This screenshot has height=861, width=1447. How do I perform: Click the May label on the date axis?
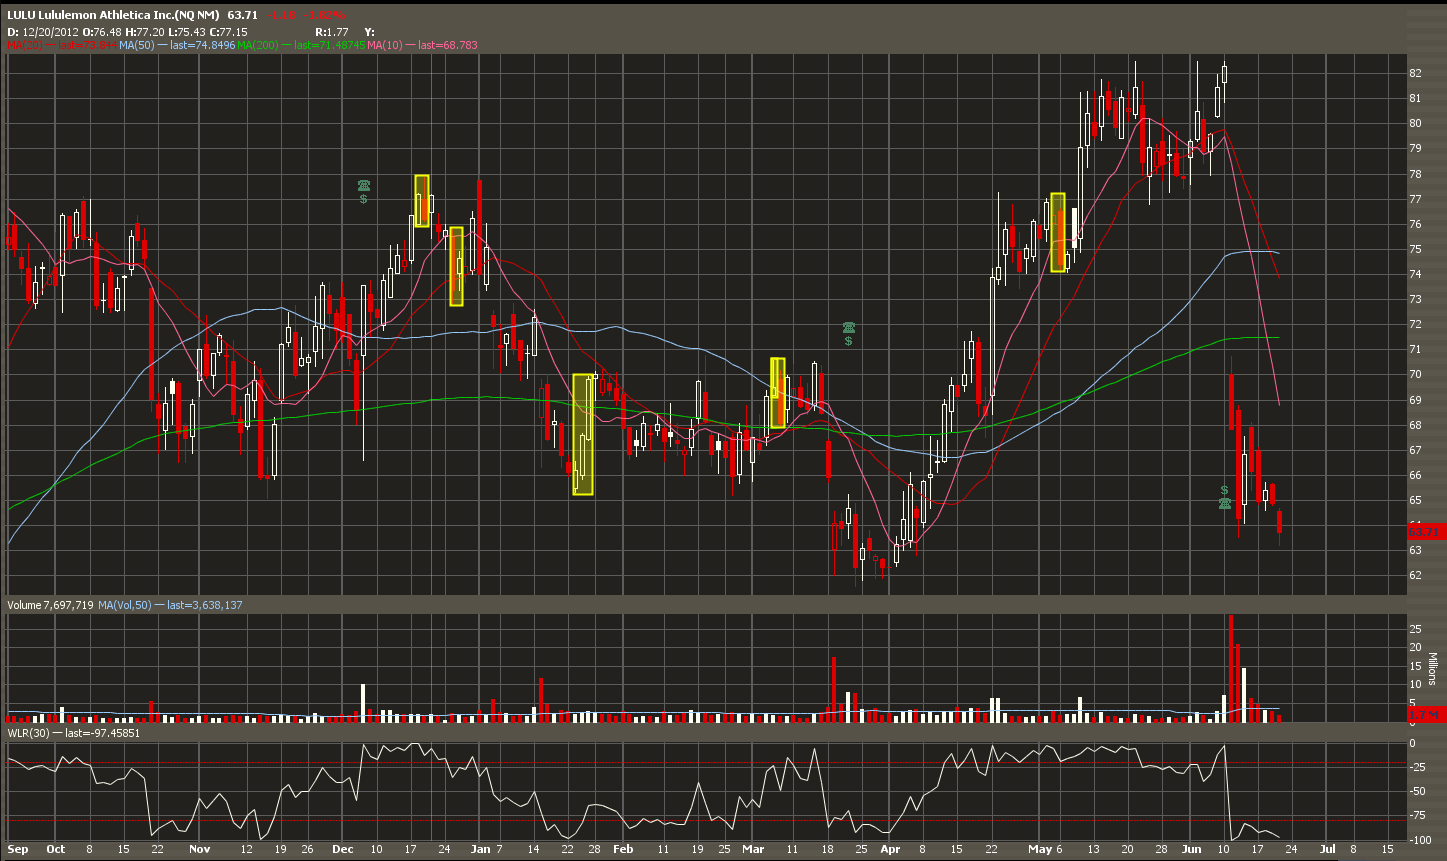(1042, 849)
